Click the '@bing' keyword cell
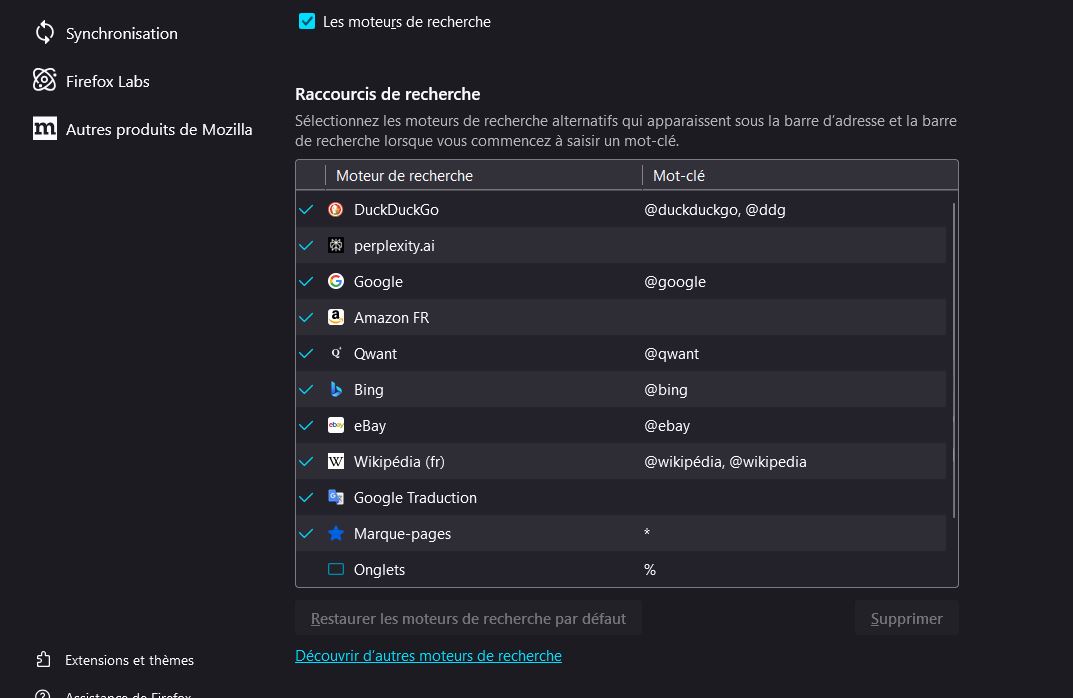The image size is (1073, 698). tap(666, 389)
